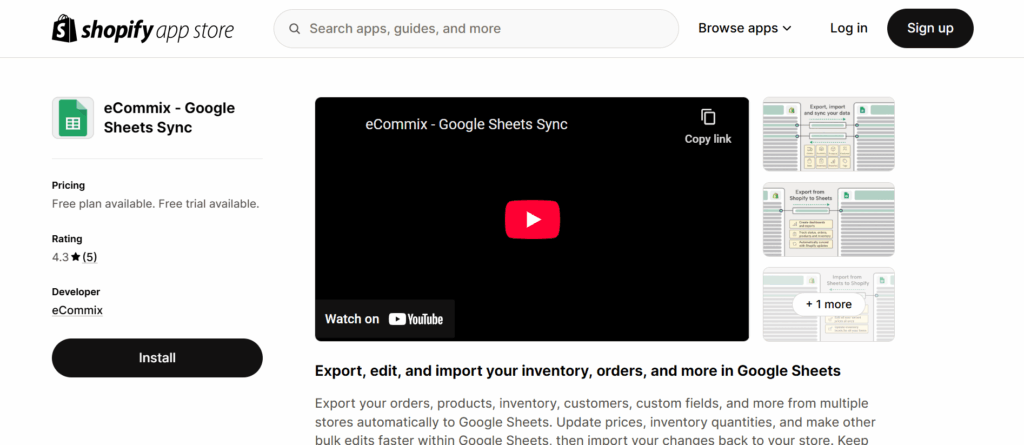This screenshot has width=1024, height=445.
Task: Click Watch on YouTube
Action: [384, 319]
